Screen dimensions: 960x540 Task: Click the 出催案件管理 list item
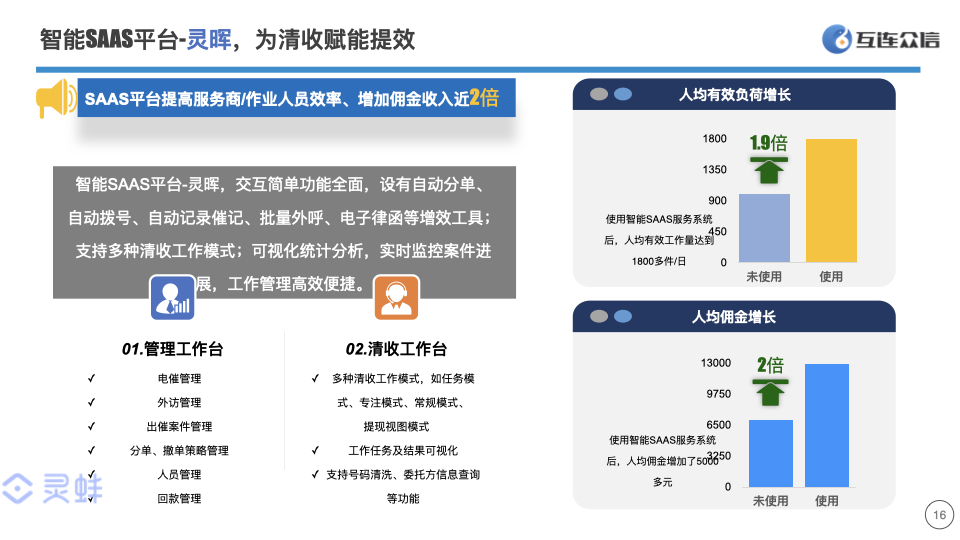[179, 426]
